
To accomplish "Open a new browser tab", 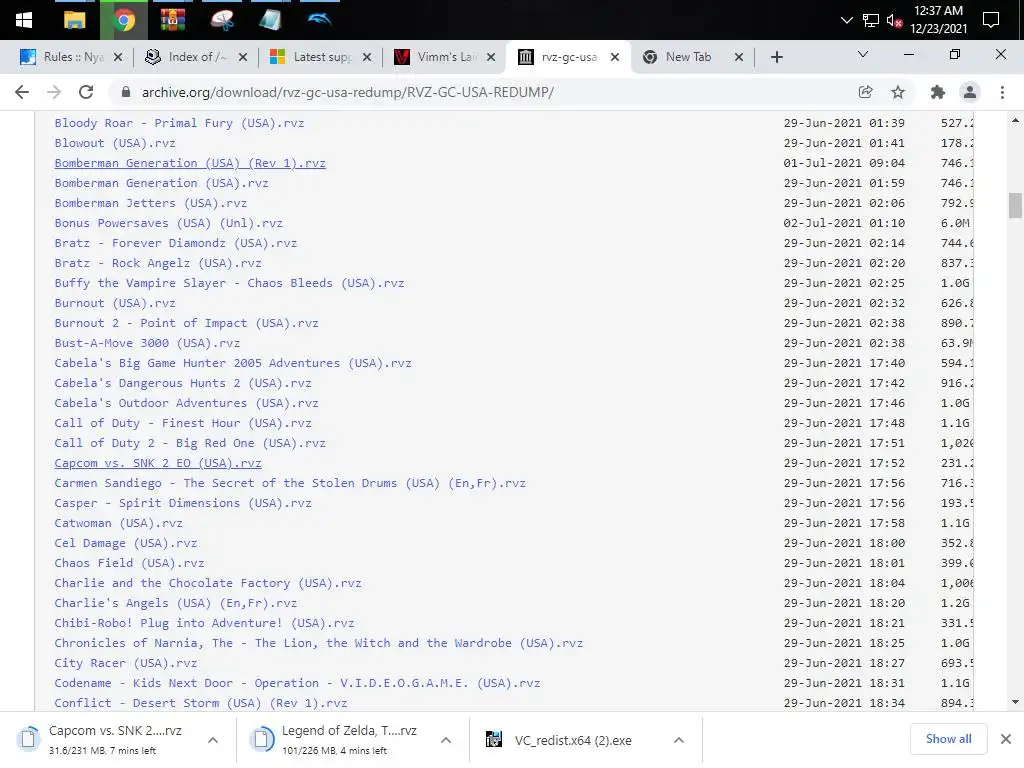I will pyautogui.click(x=776, y=57).
